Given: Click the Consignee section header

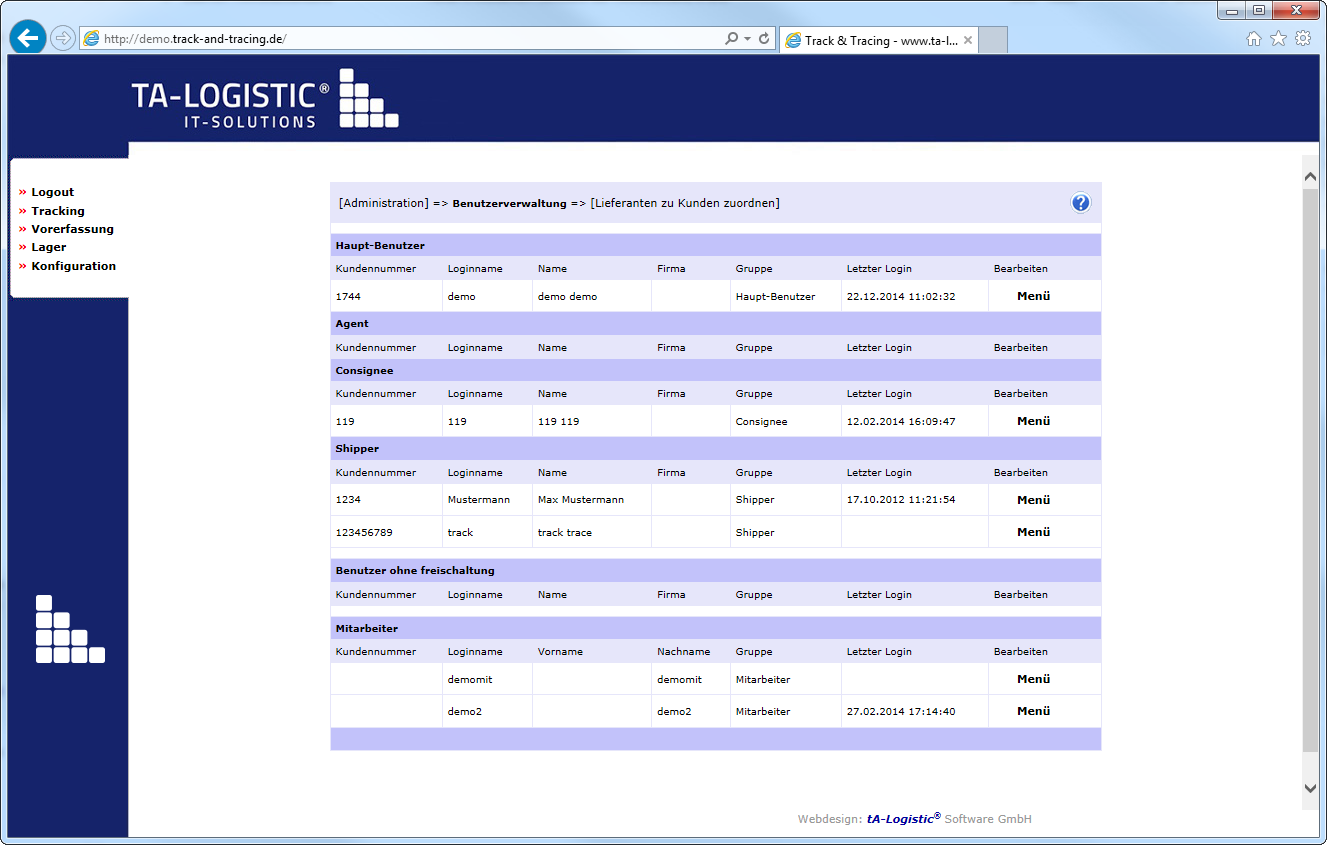Looking at the screenshot, I should (x=716, y=370).
